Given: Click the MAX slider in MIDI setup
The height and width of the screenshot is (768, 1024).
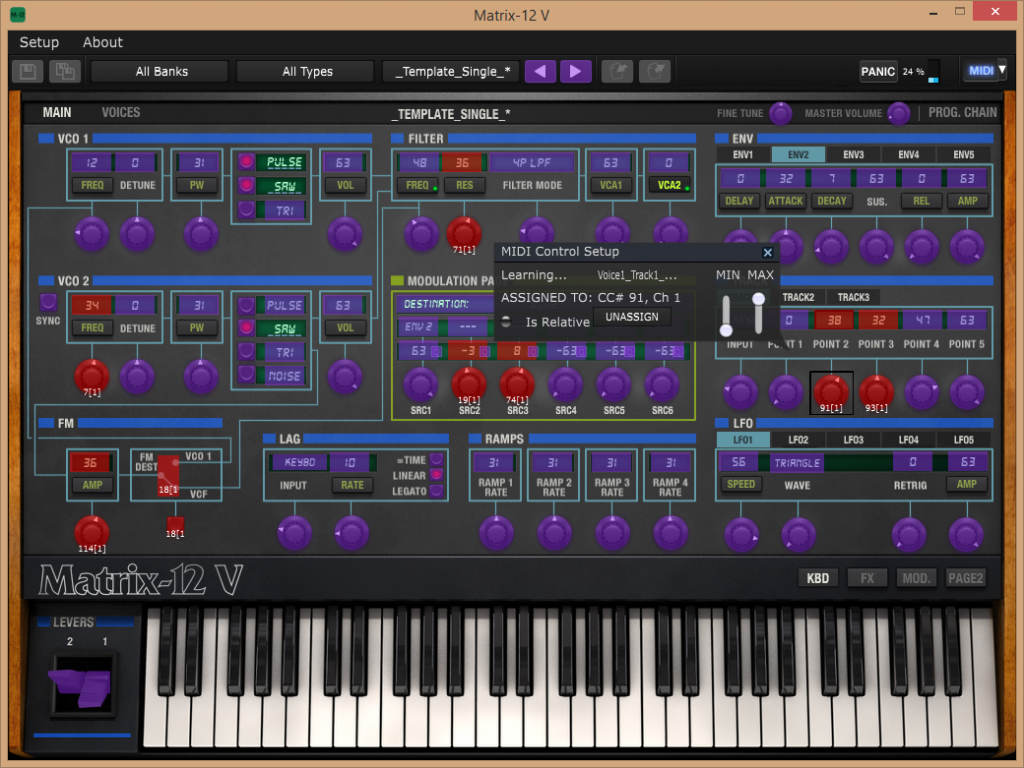Looking at the screenshot, I should point(759,313).
